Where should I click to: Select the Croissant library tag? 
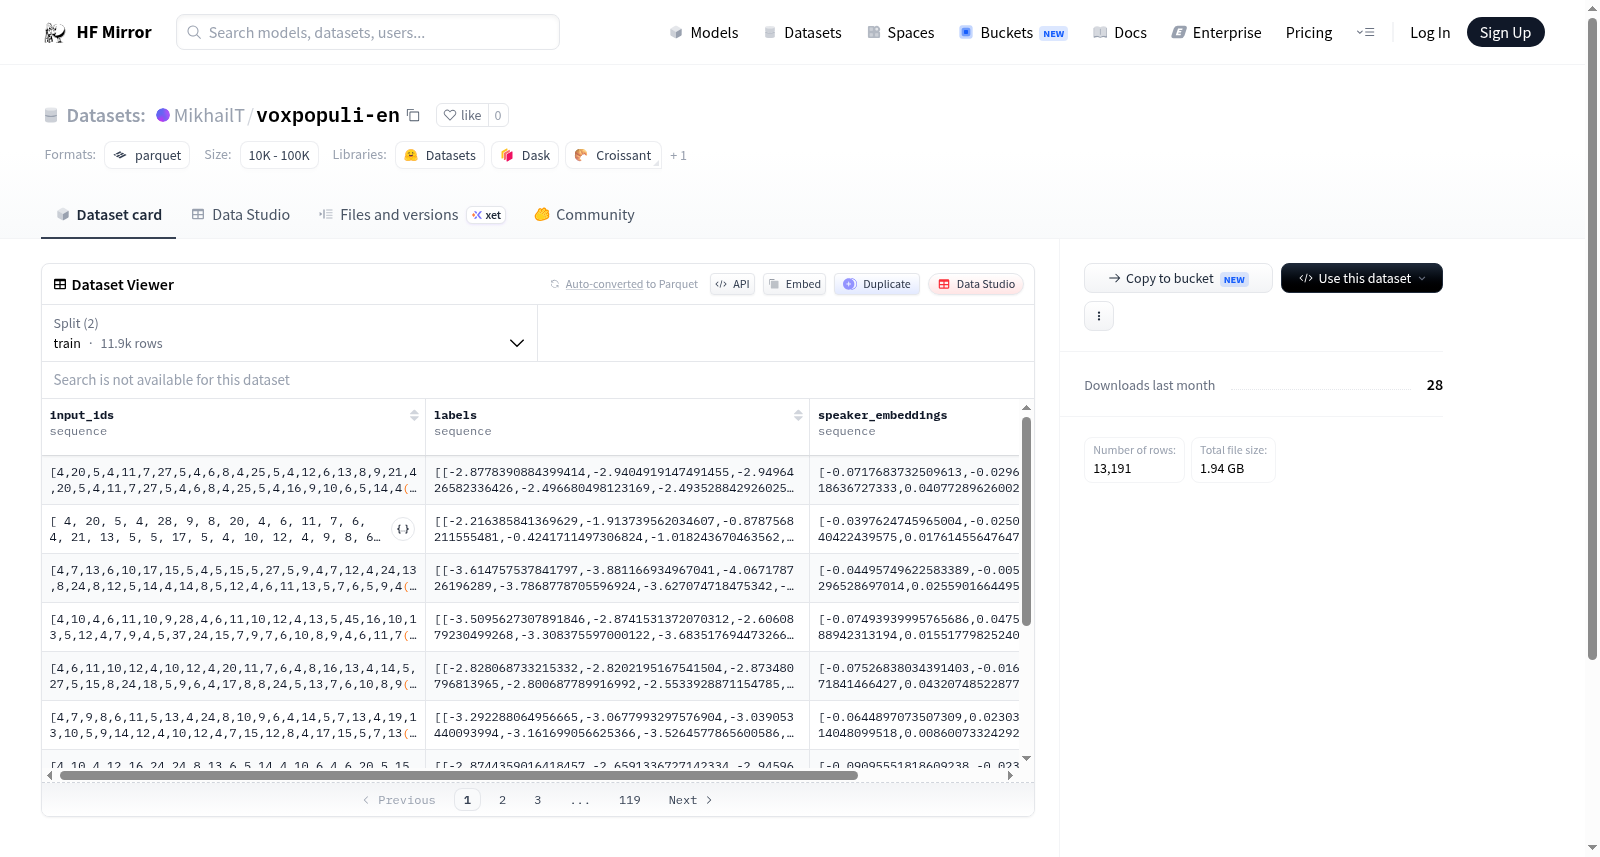coord(613,155)
